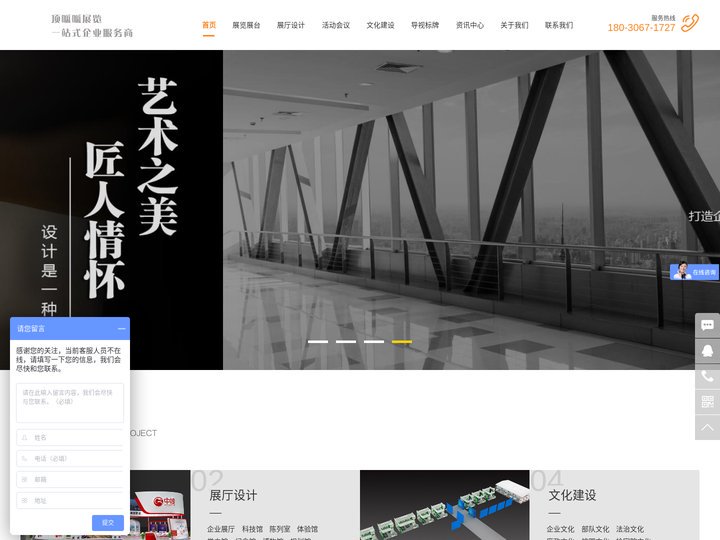The image size is (720, 540).
Task: Click the 姓名 name input field
Action: (x=70, y=438)
